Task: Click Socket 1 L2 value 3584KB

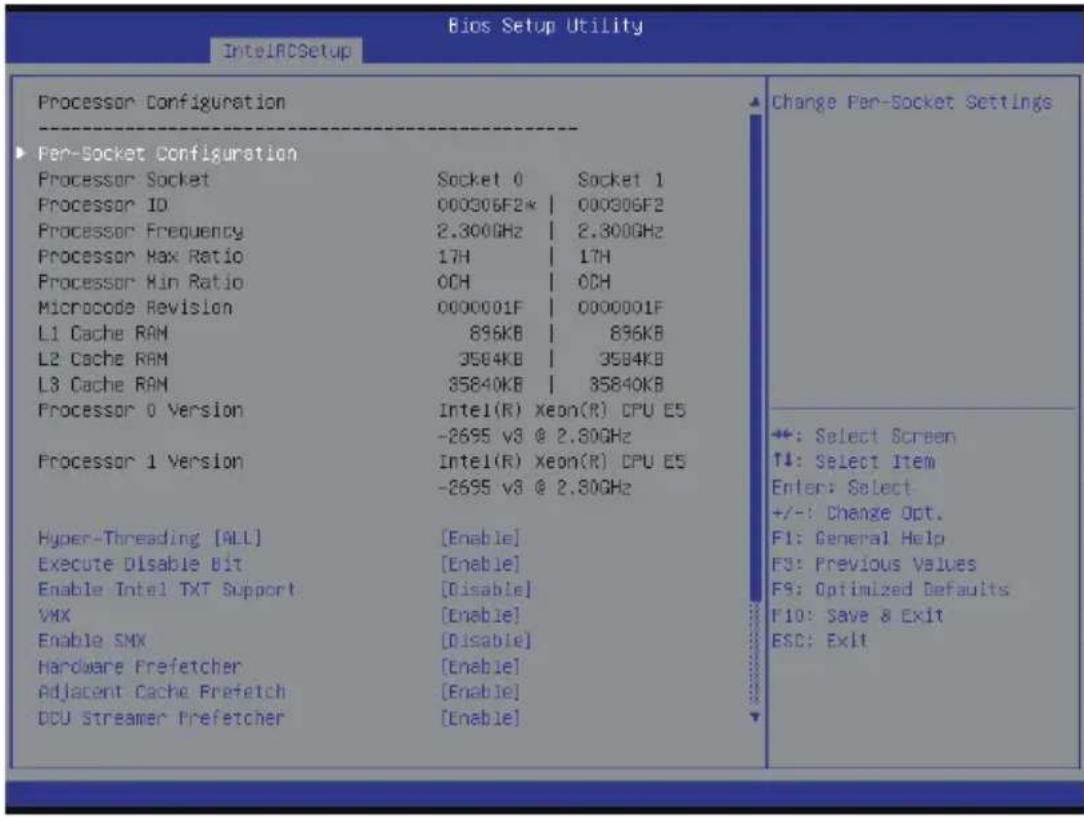Action: click(x=631, y=359)
